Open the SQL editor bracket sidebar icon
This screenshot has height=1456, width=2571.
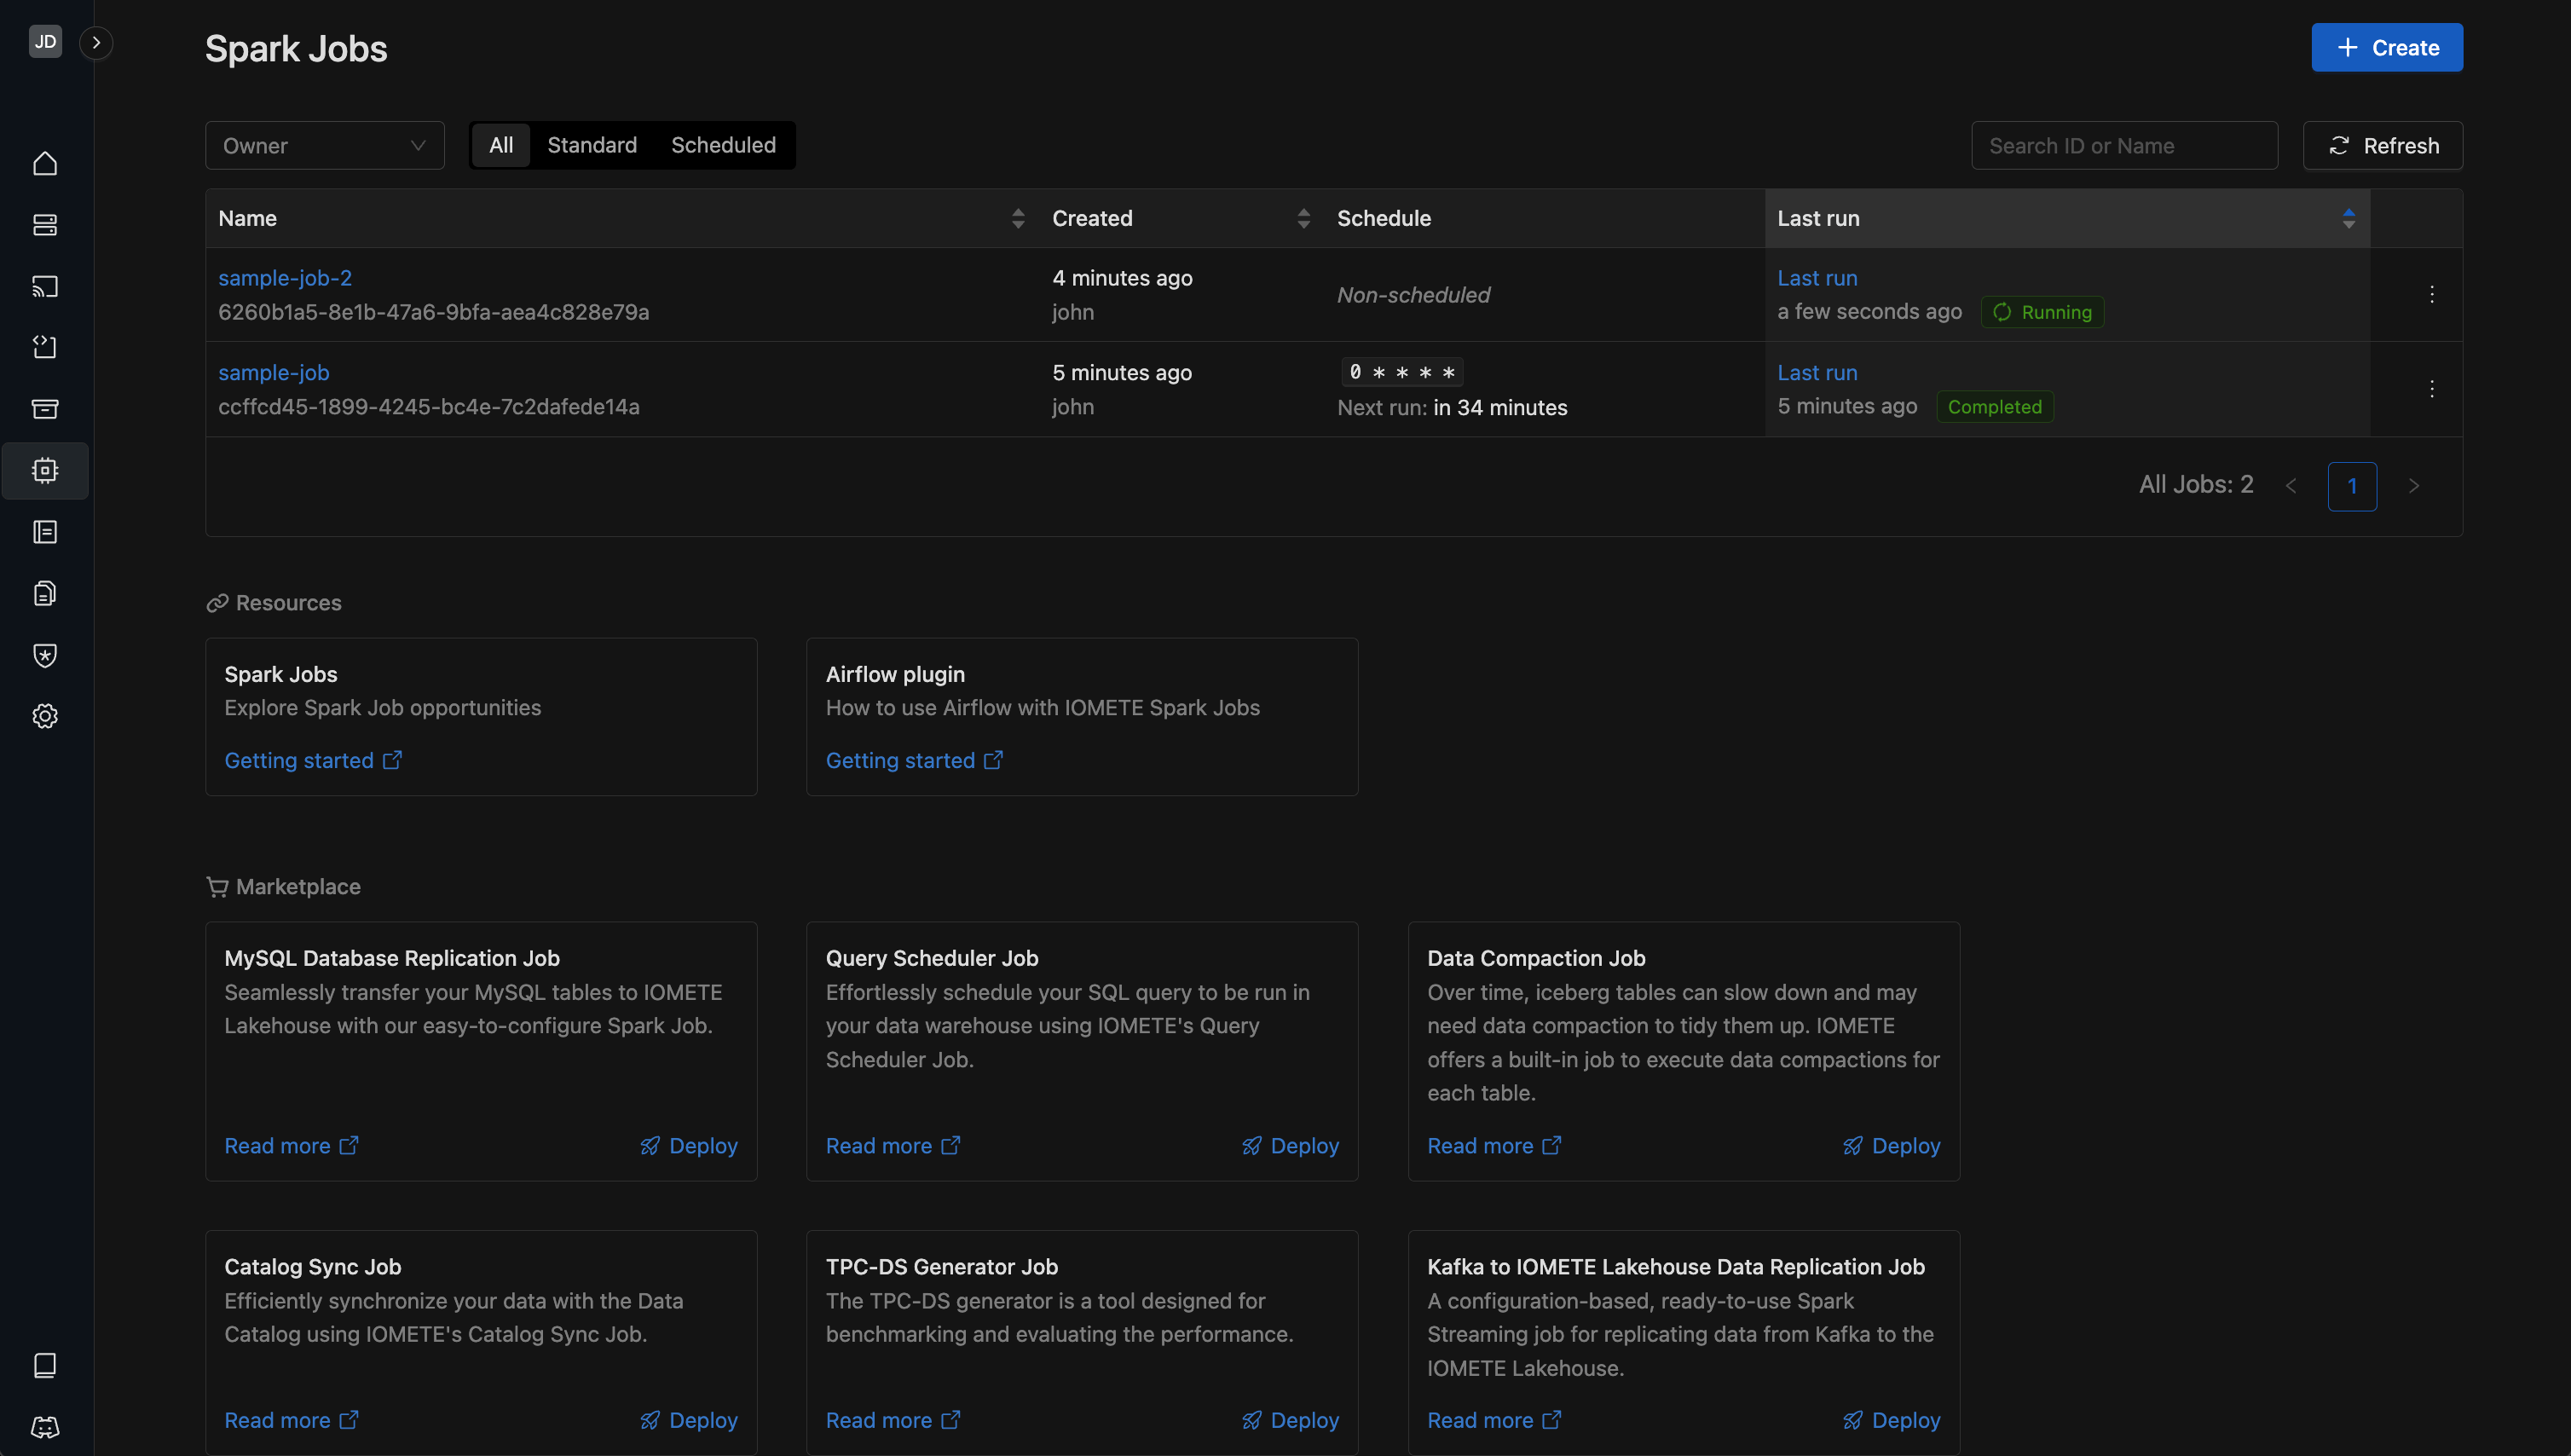[45, 347]
